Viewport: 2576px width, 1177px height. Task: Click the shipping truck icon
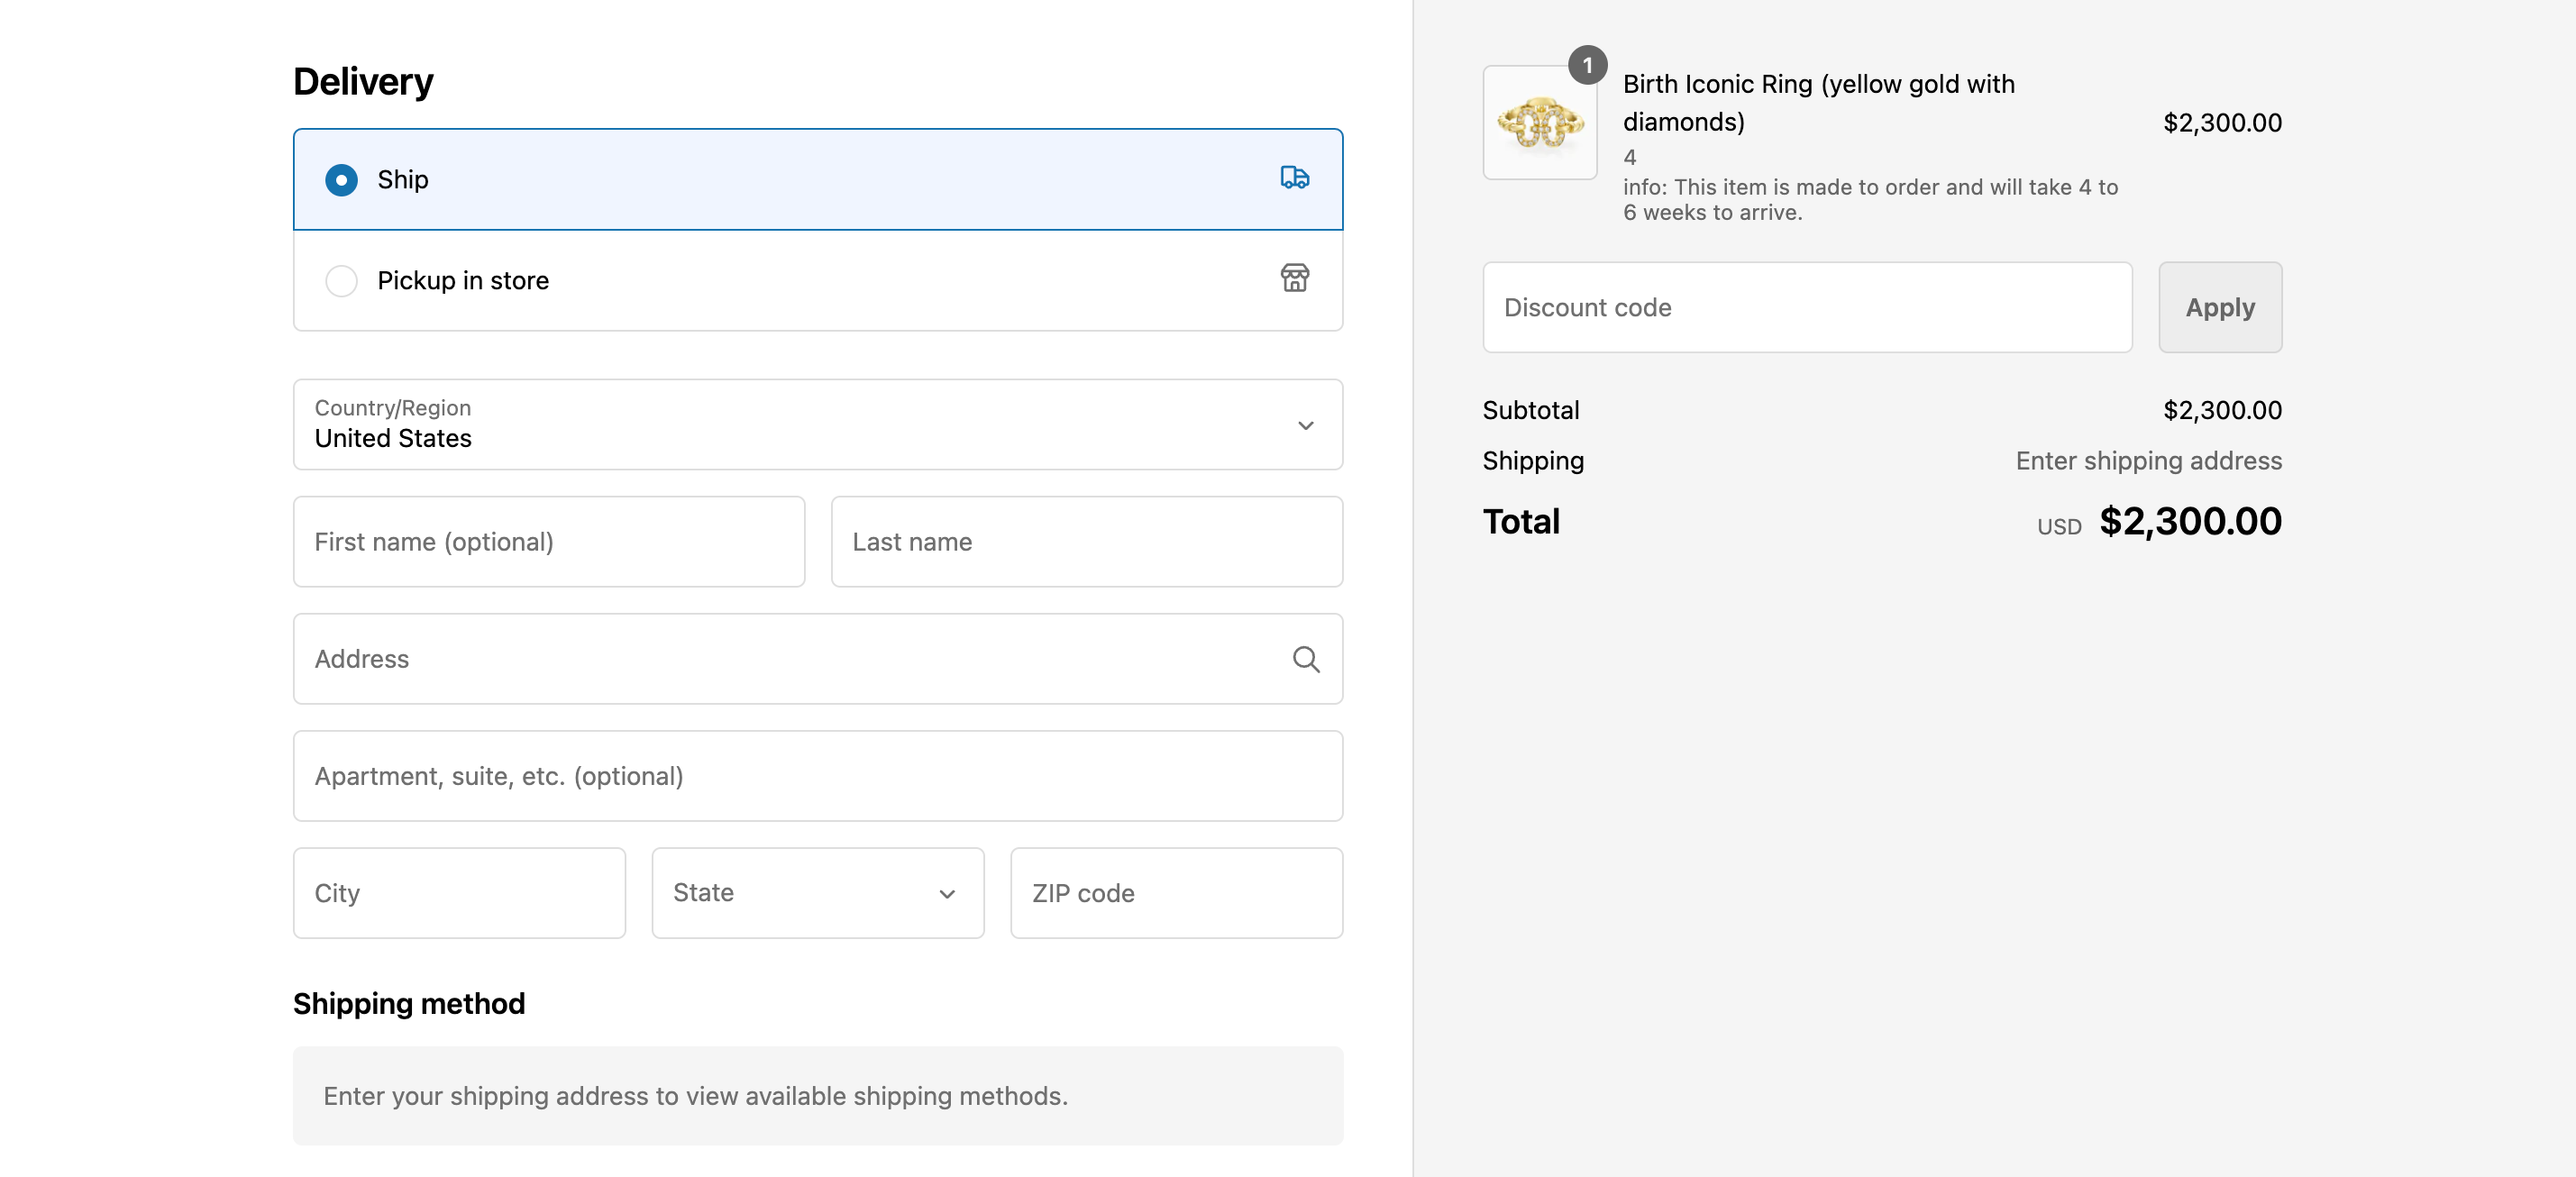[1294, 178]
